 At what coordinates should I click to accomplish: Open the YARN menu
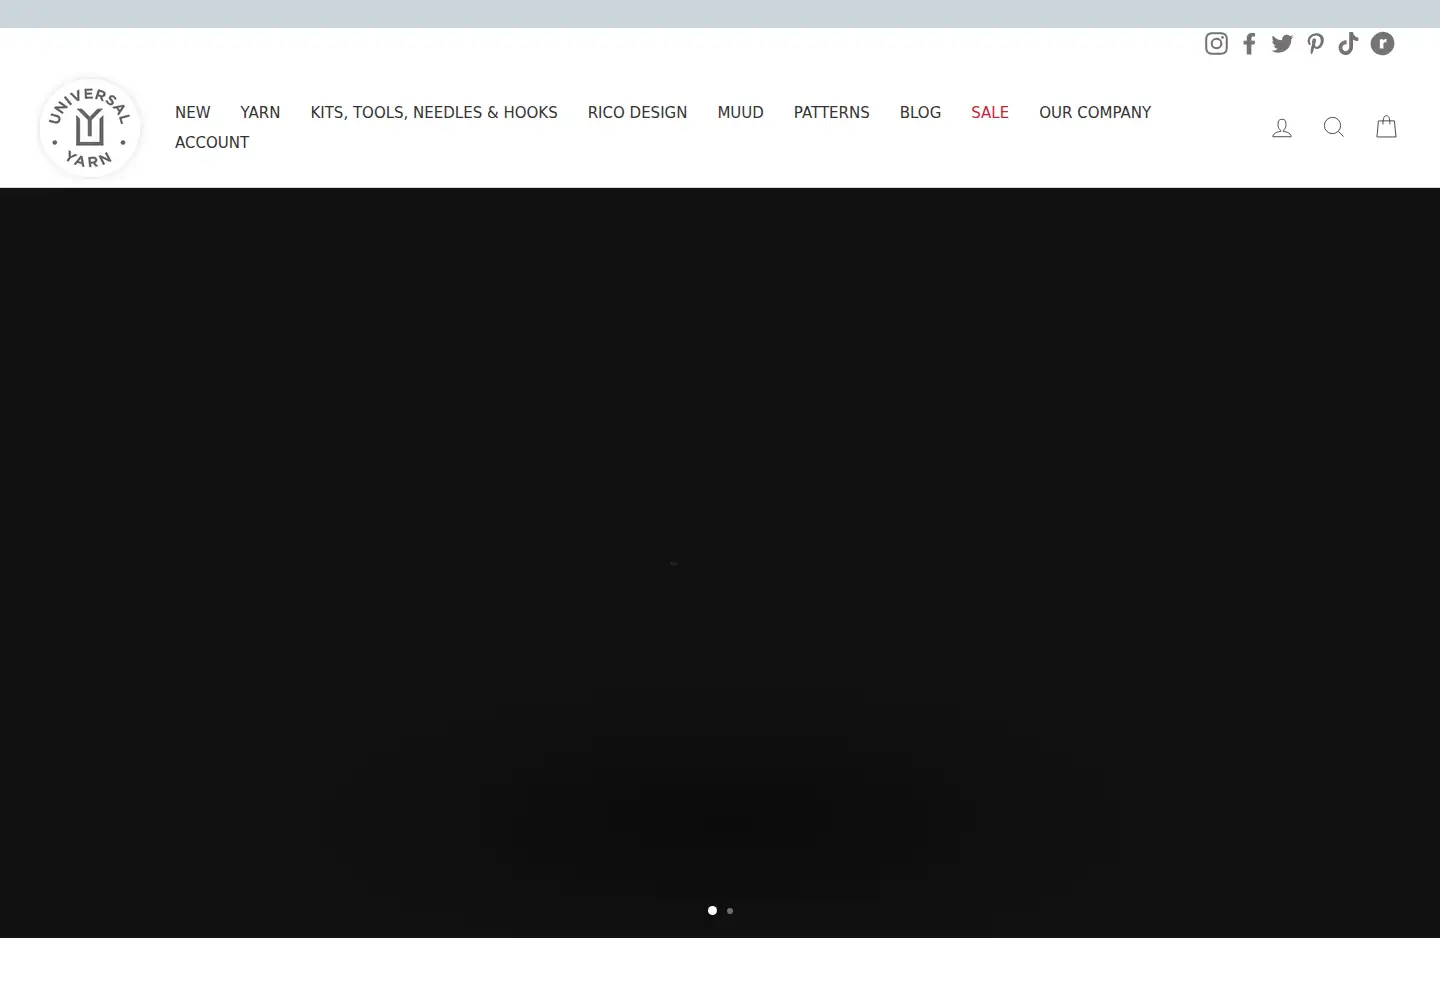coord(260,112)
